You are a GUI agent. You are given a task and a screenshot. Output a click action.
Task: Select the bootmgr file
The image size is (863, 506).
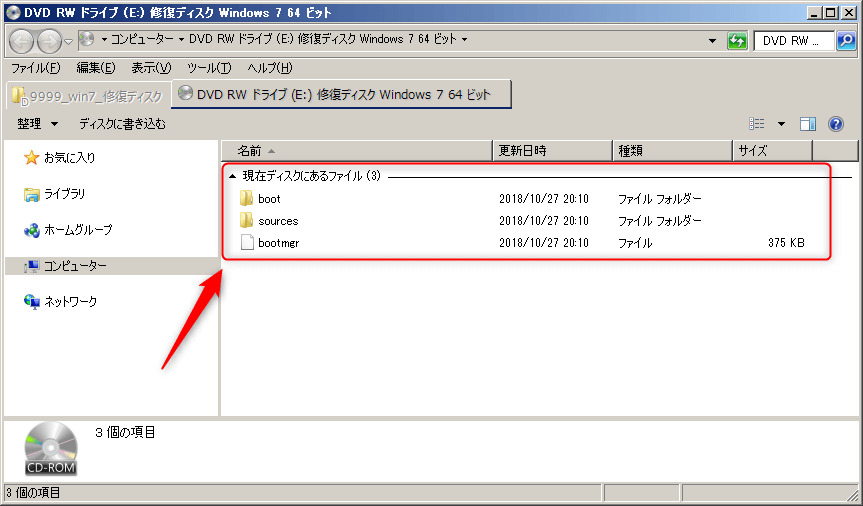coord(277,243)
